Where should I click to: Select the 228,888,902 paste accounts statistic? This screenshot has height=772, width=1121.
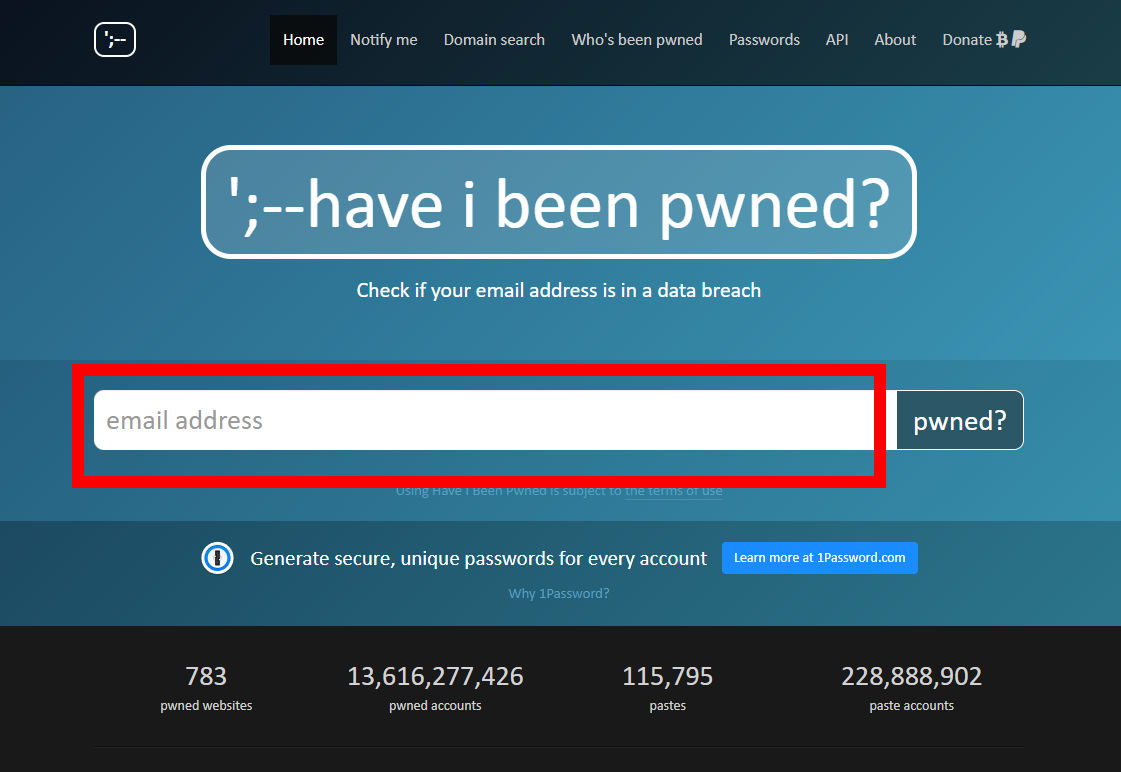(x=912, y=688)
